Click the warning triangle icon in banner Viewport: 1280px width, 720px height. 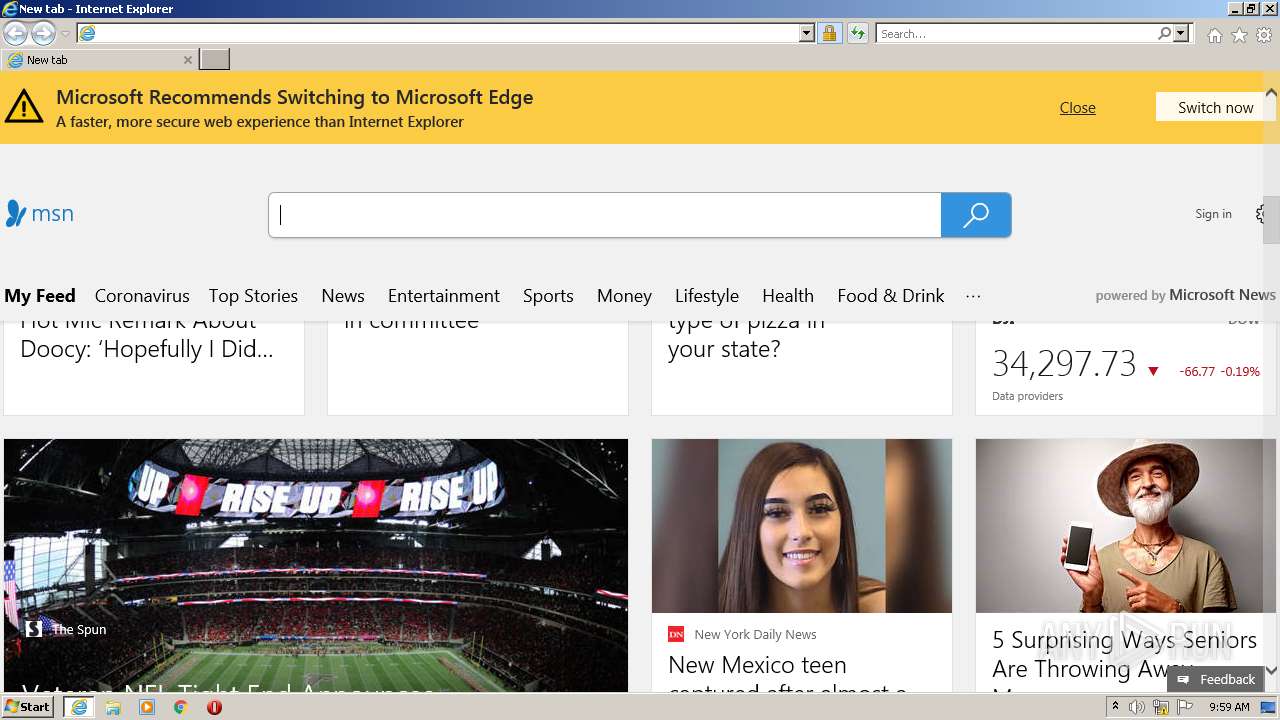coord(24,106)
